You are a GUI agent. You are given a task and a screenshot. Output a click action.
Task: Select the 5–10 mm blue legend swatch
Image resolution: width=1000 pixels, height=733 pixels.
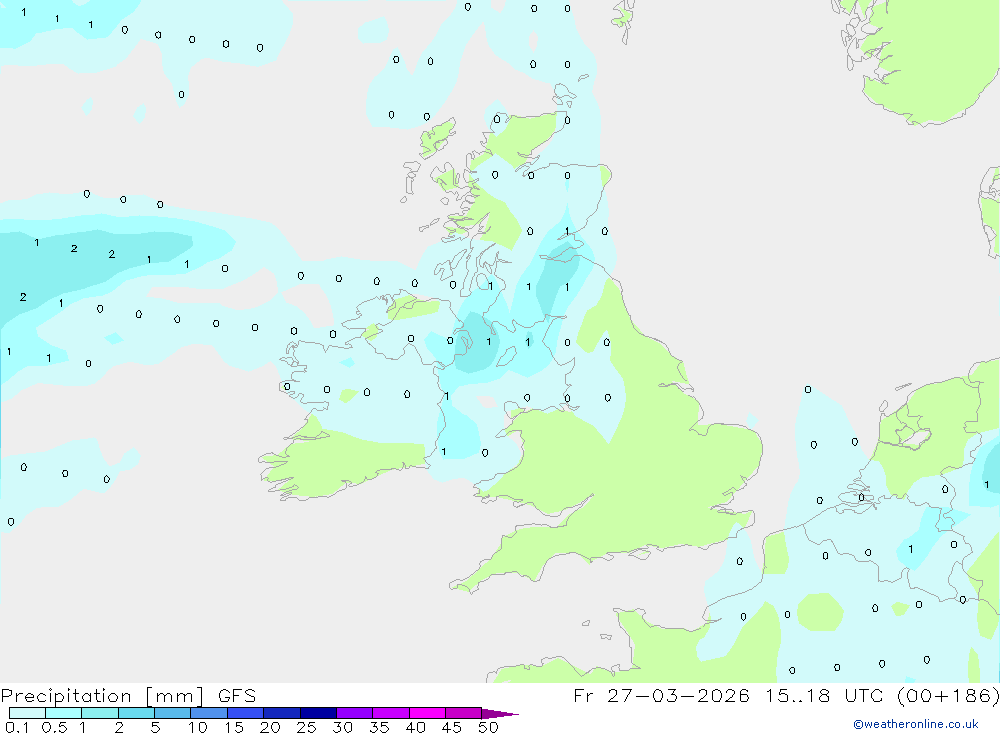tap(173, 713)
